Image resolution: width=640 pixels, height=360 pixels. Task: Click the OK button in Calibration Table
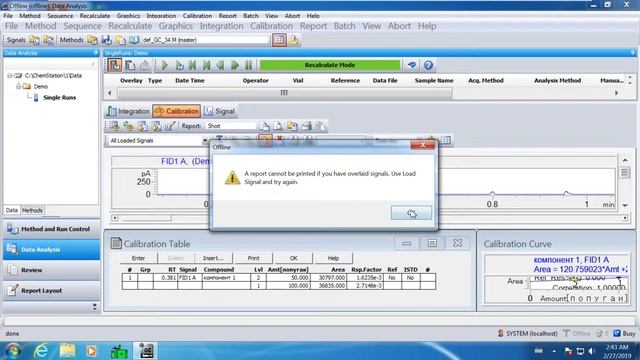point(293,258)
